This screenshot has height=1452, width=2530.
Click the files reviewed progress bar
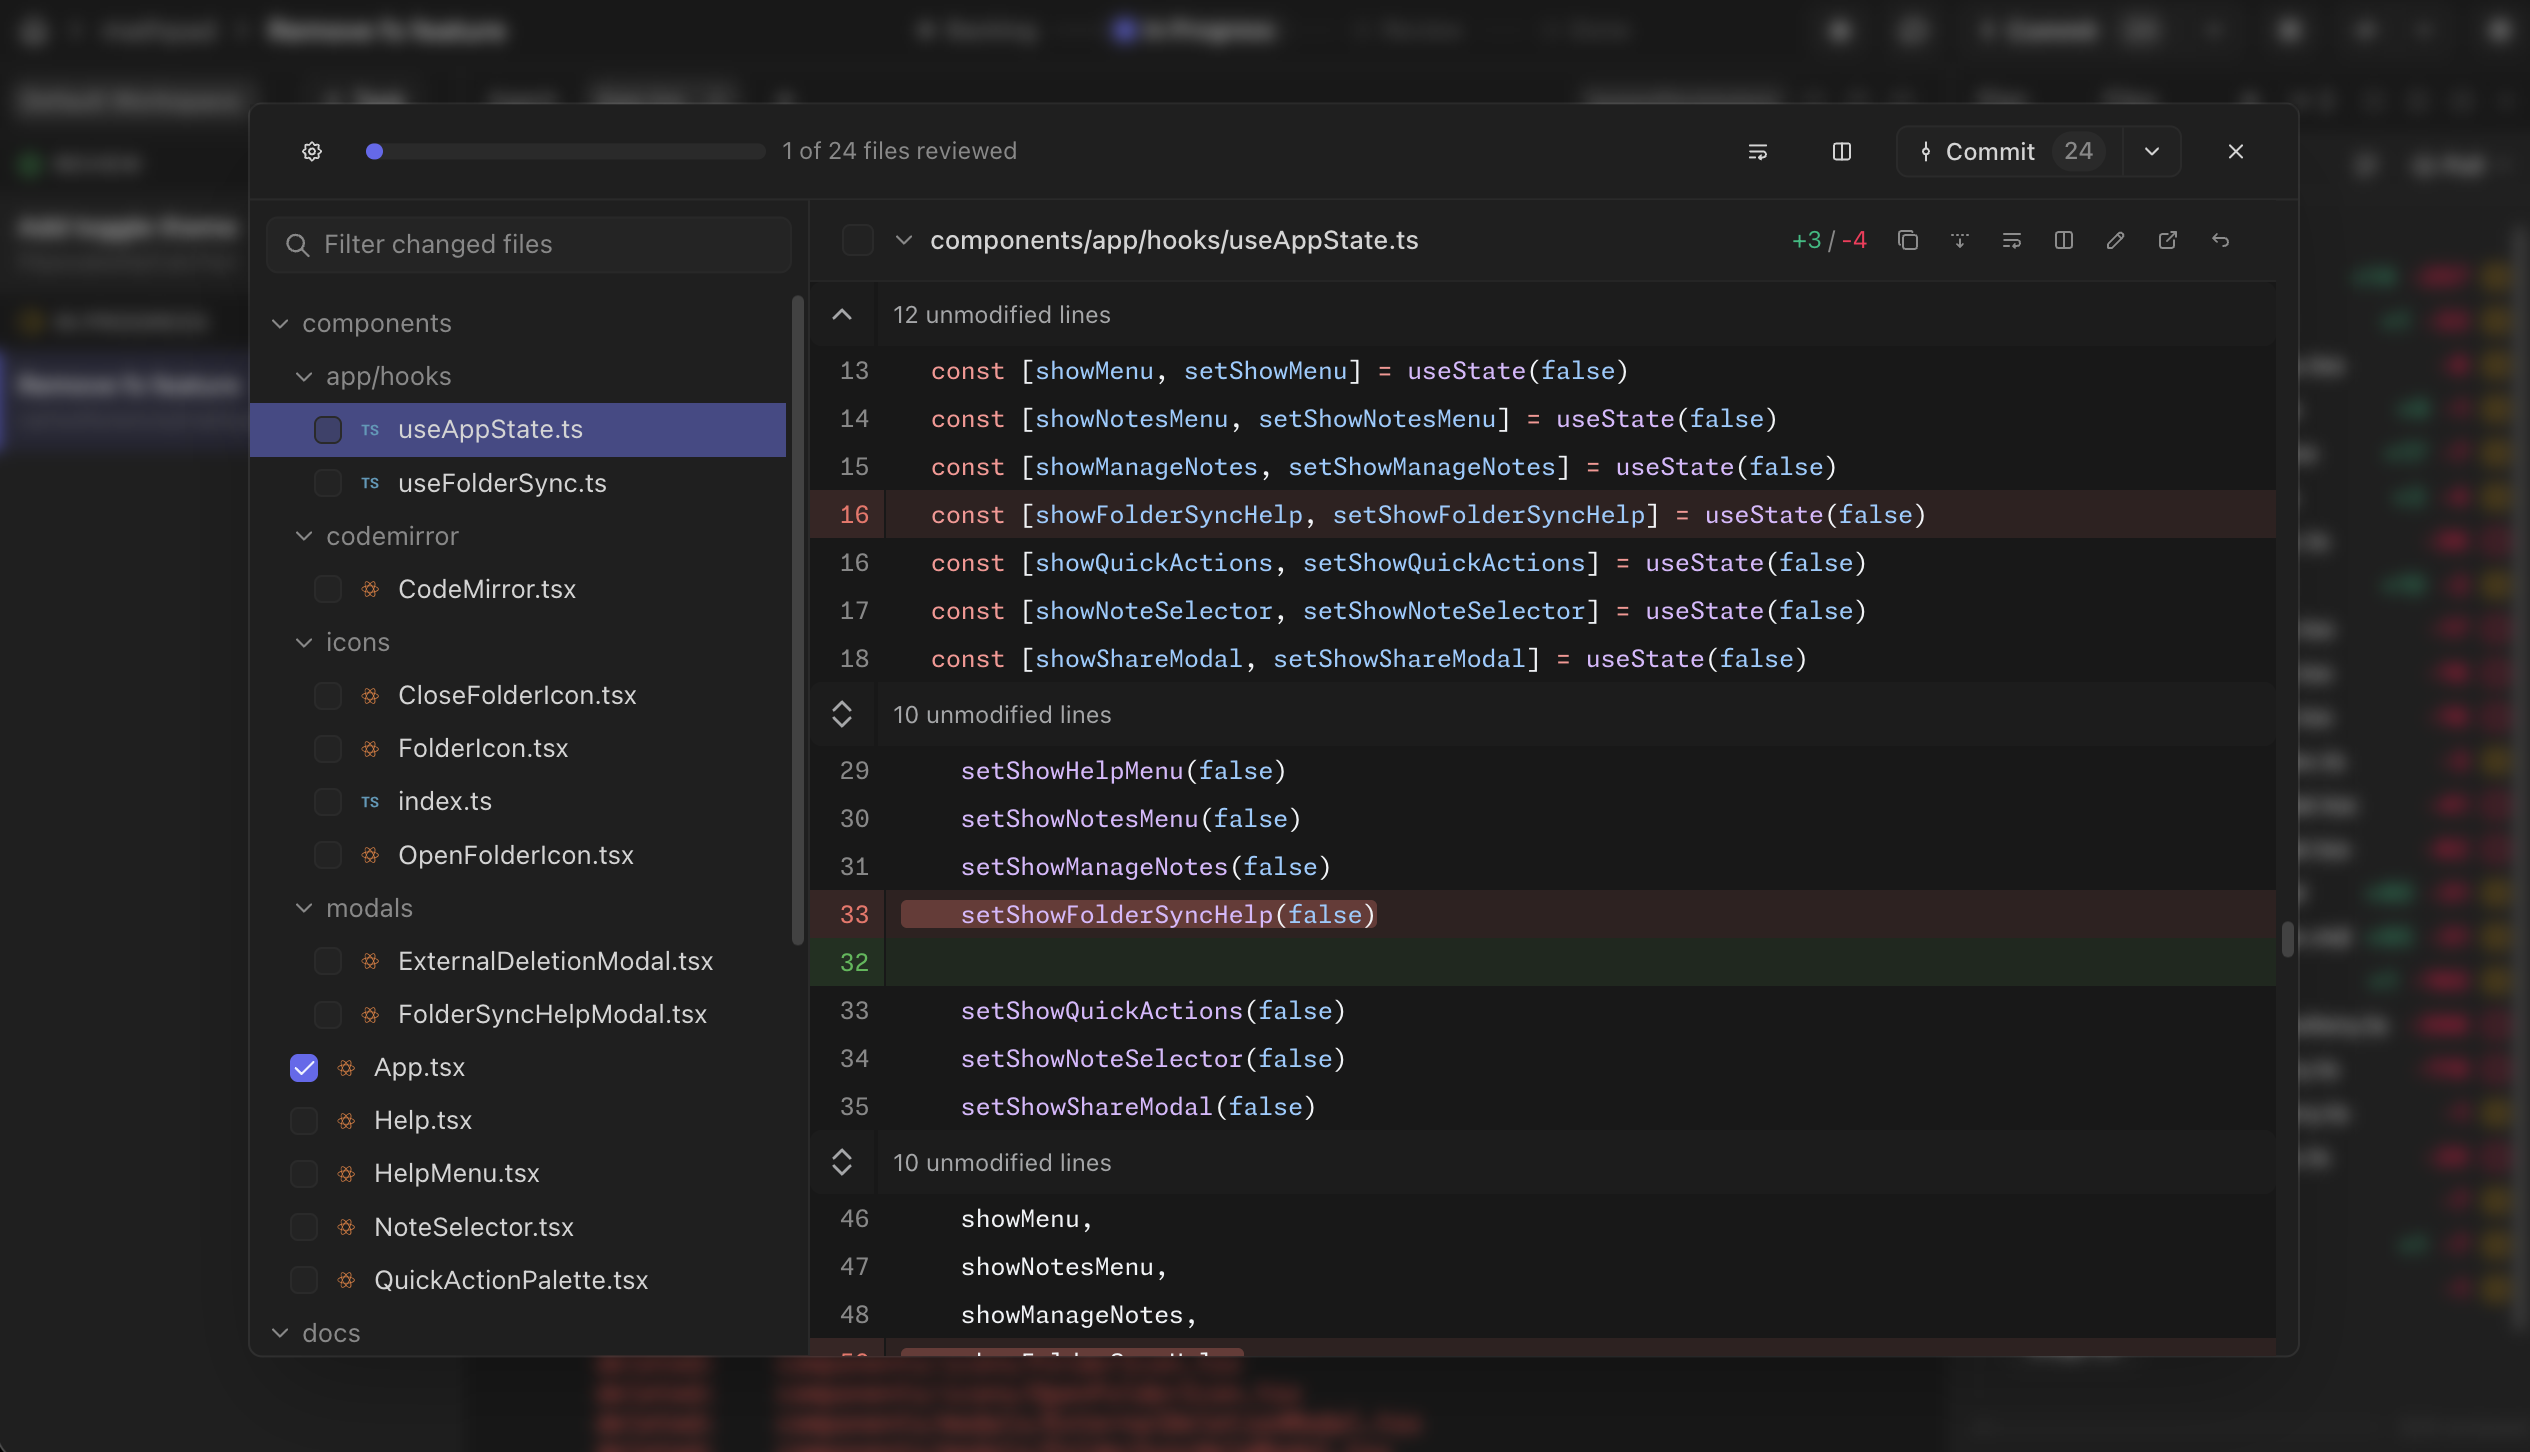point(565,151)
